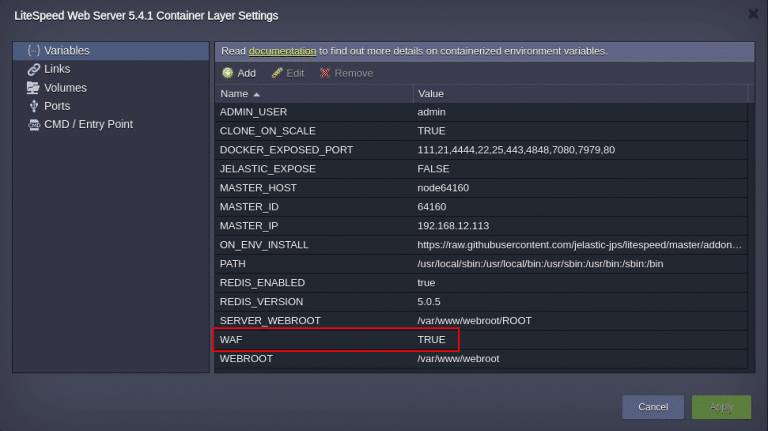This screenshot has width=768, height=431.
Task: Sort by the Name column header
Action: (313, 94)
